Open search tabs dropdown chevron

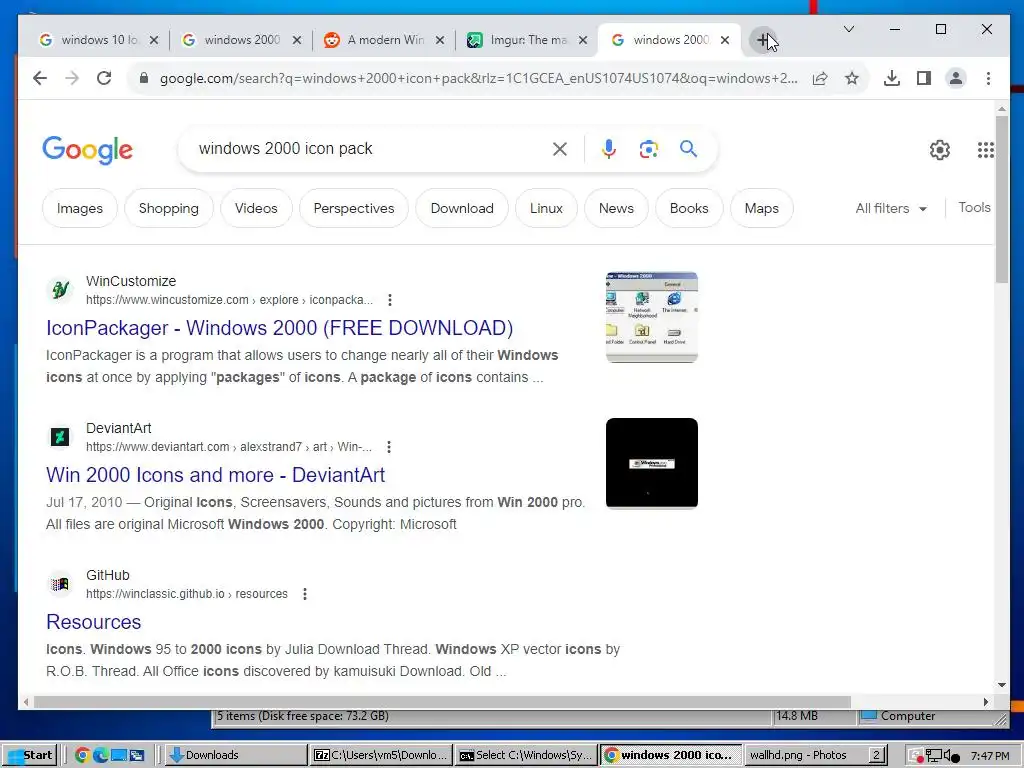pos(849,29)
